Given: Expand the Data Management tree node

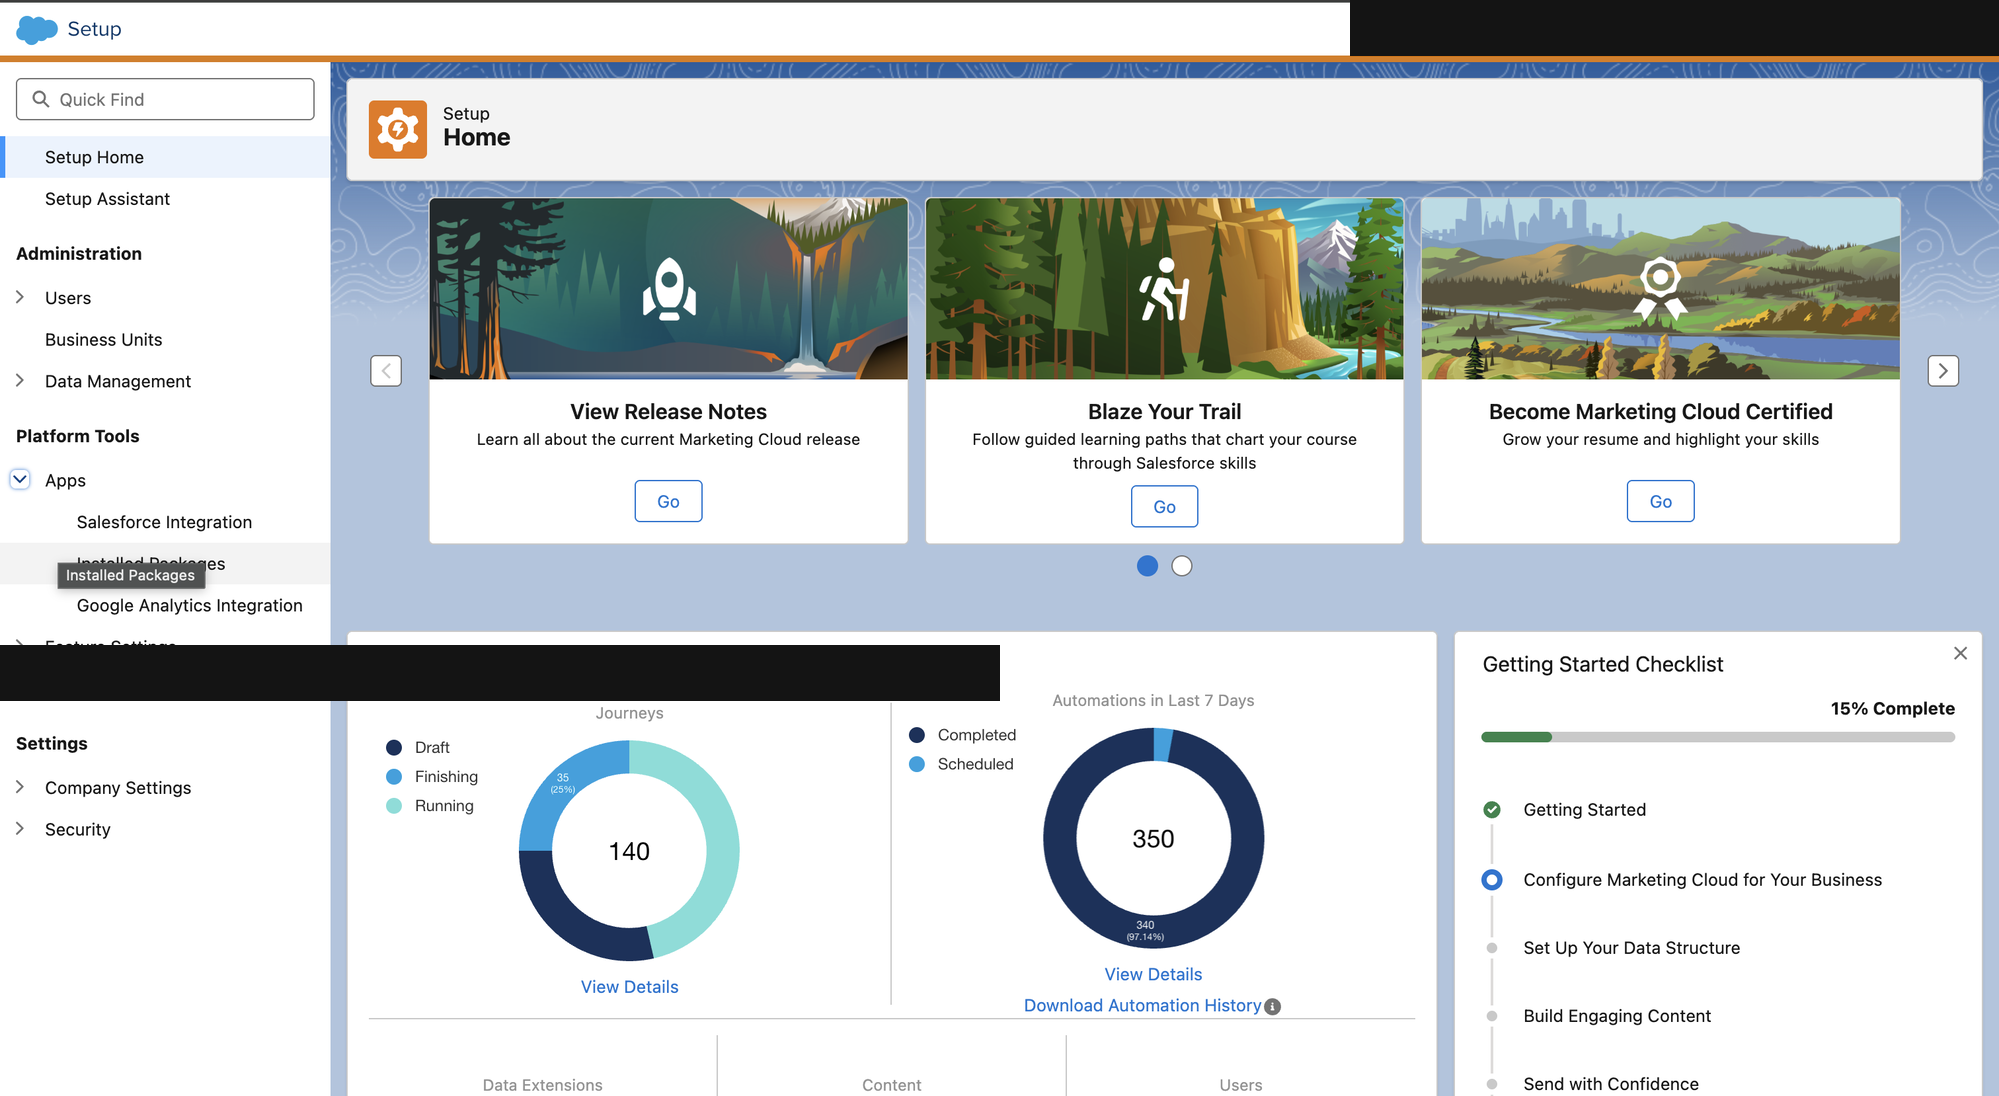Looking at the screenshot, I should click(20, 380).
